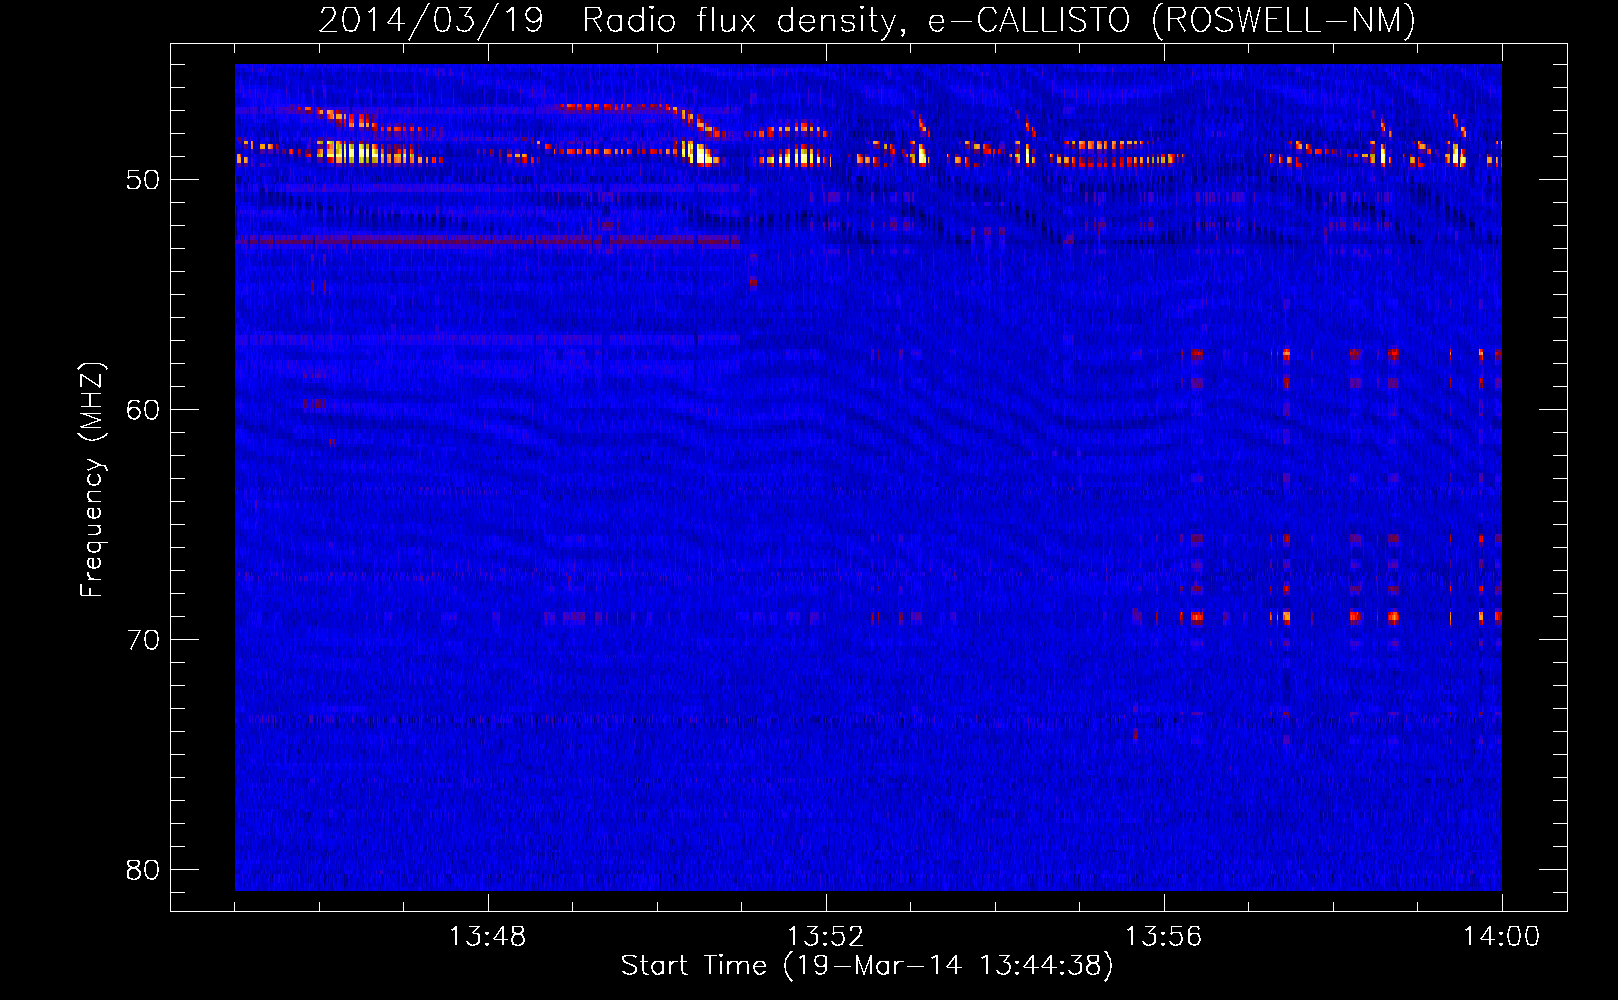Select the 70 frequency tick label
Screen dimensions: 1618x1000
(x=143, y=640)
